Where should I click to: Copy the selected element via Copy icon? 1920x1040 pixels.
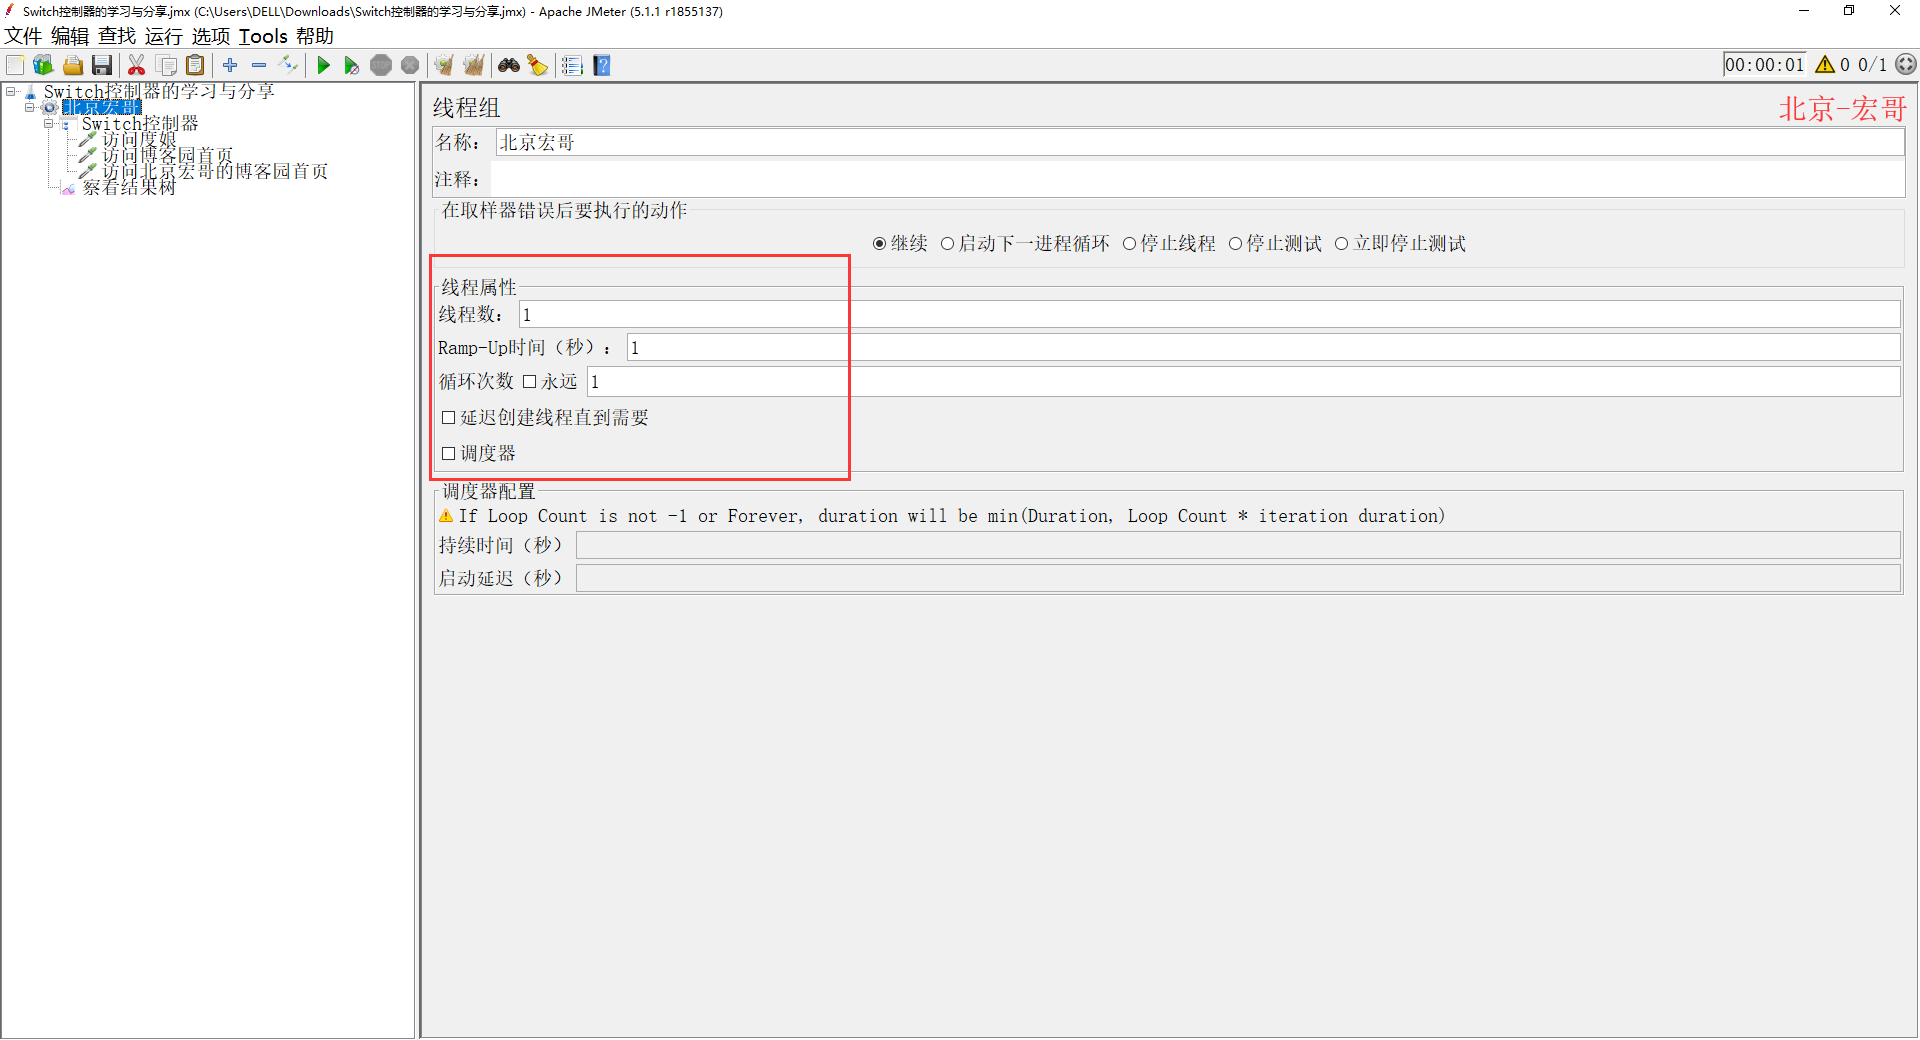point(167,65)
